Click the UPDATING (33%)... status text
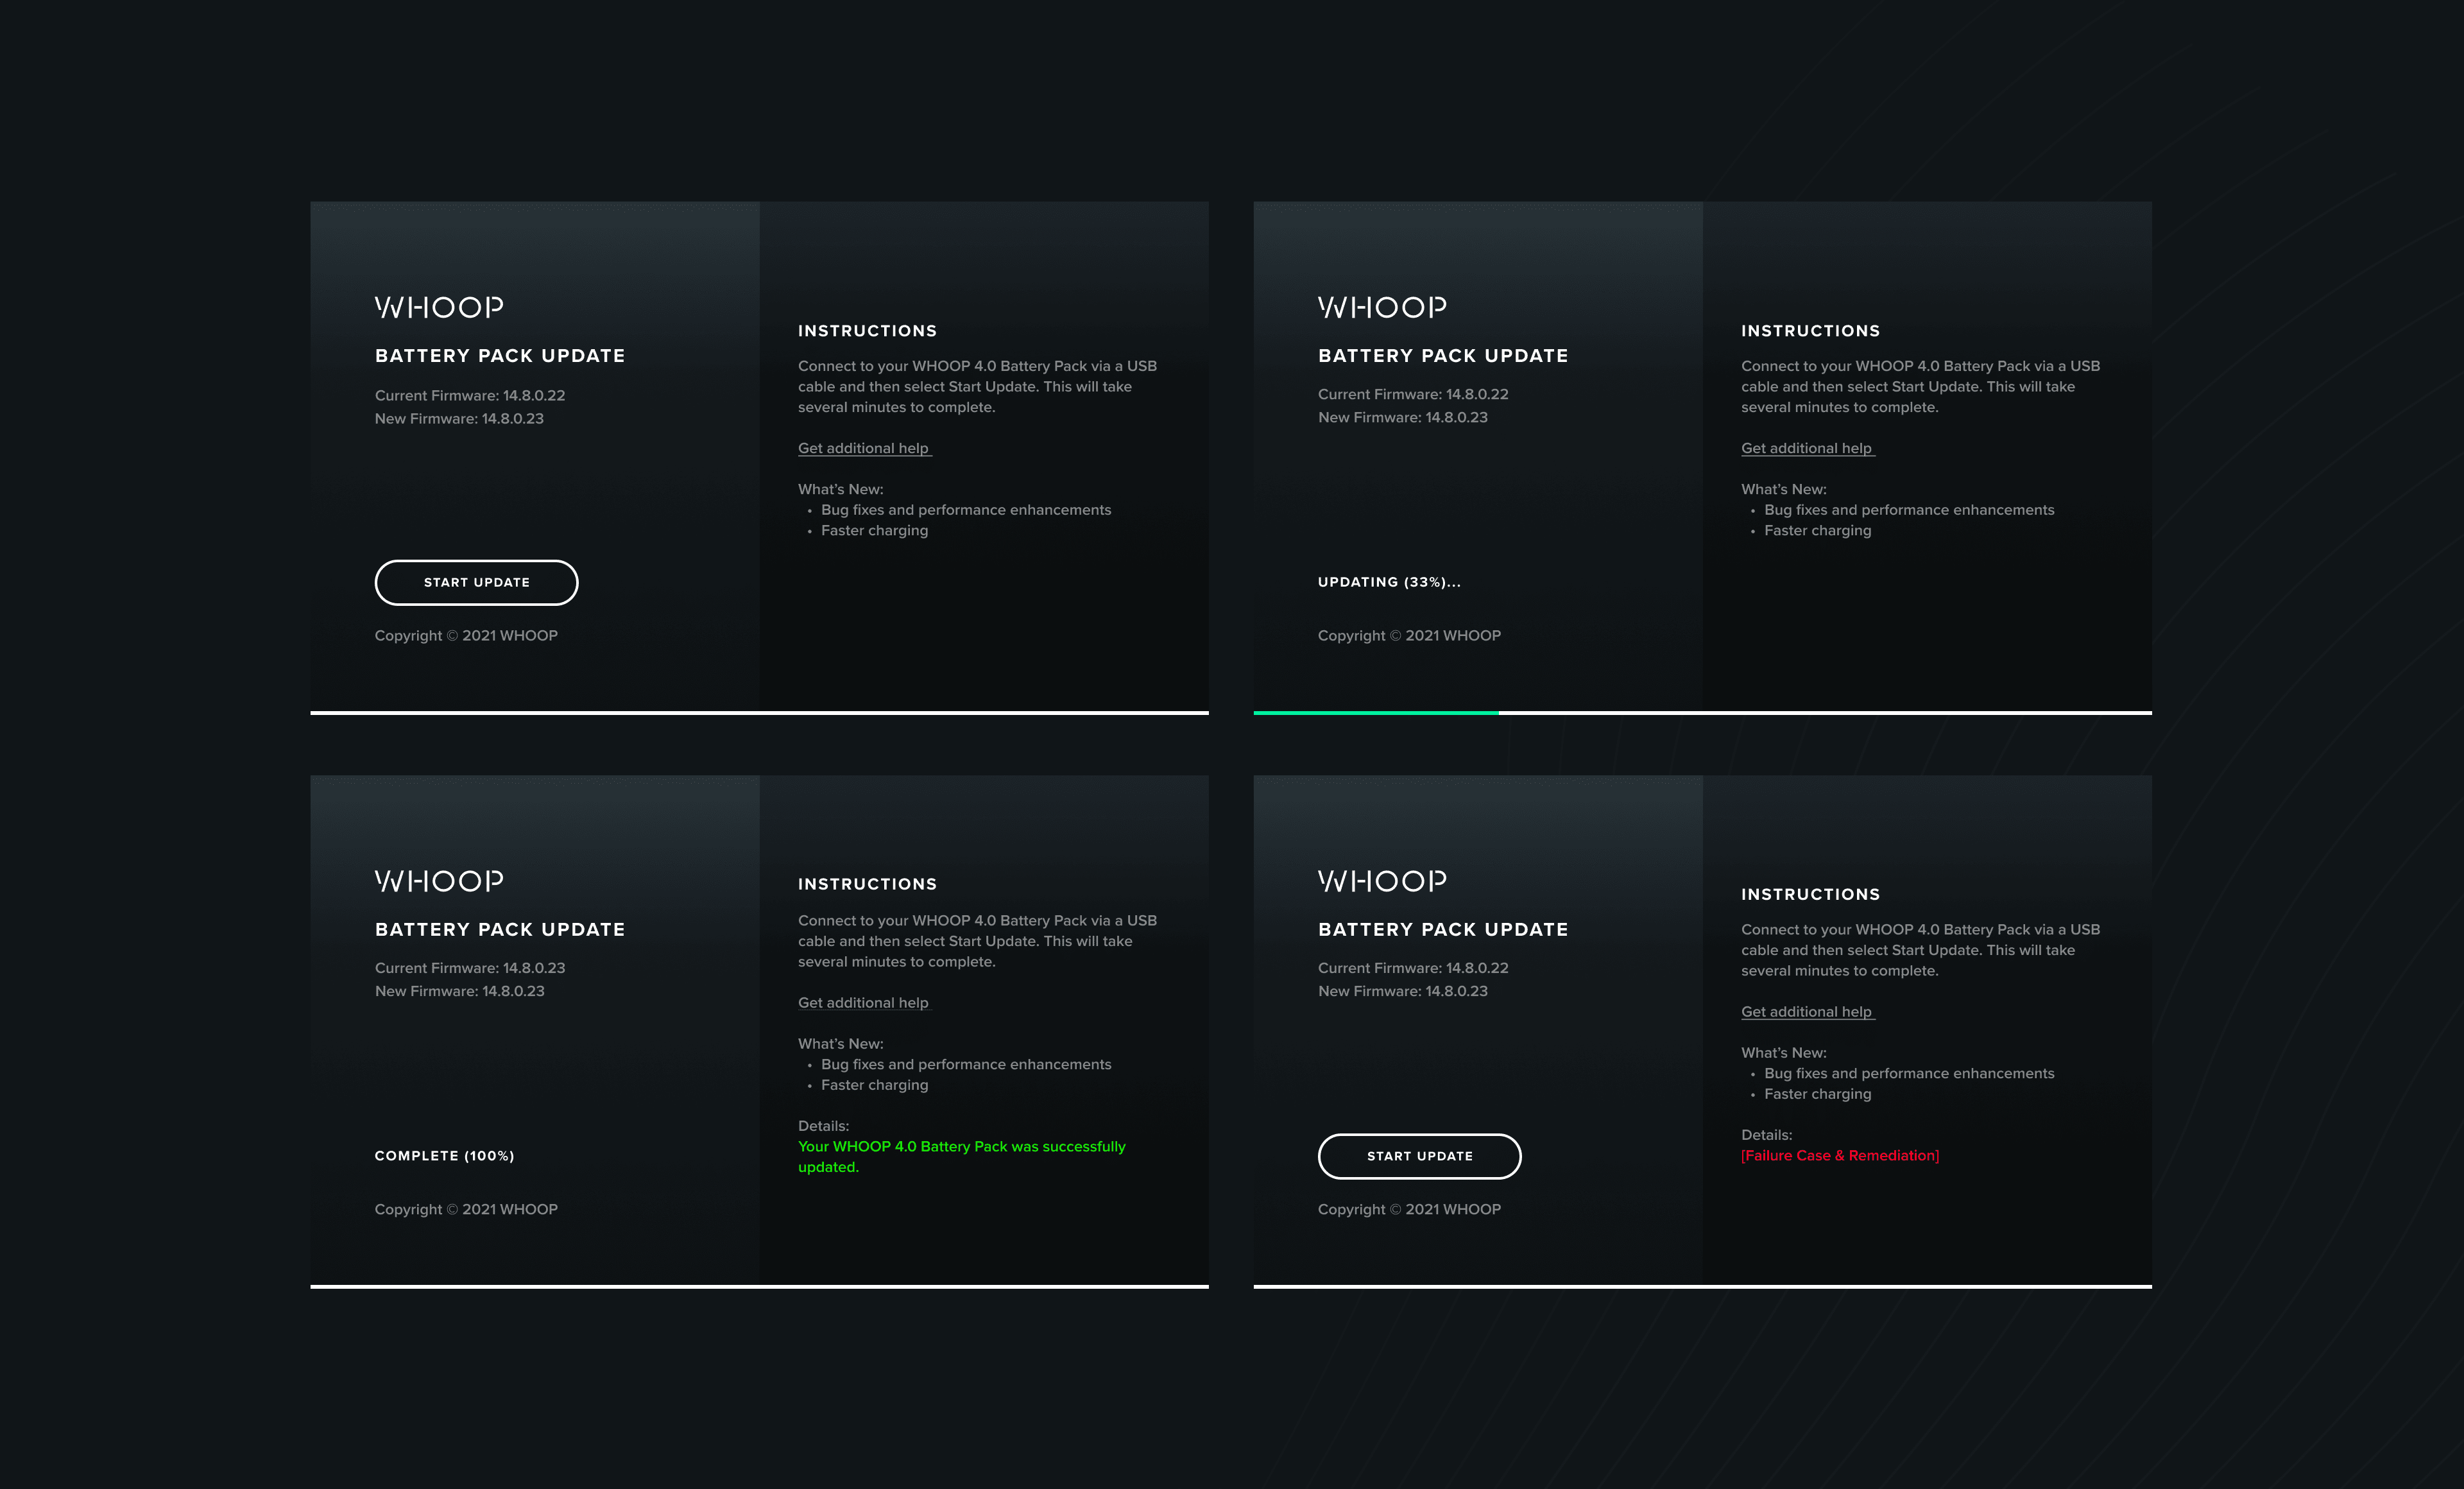The height and width of the screenshot is (1489, 2464). point(1388,582)
